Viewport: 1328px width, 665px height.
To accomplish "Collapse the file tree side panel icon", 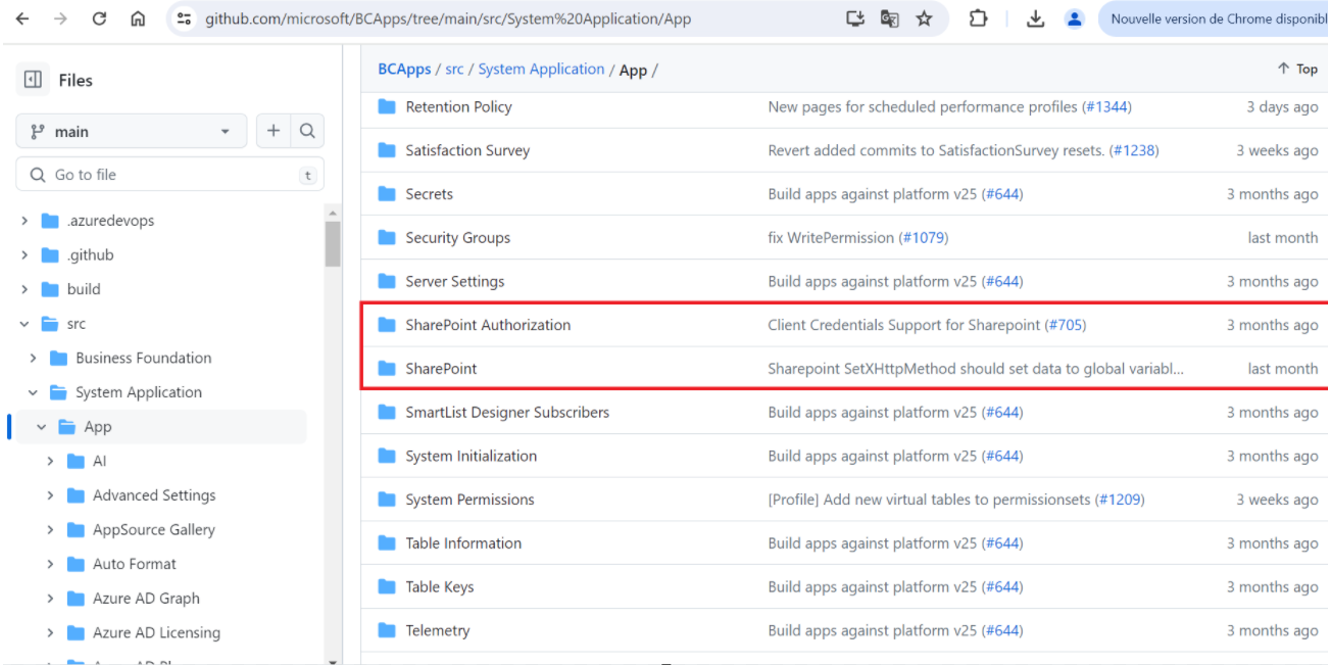I will click(33, 80).
